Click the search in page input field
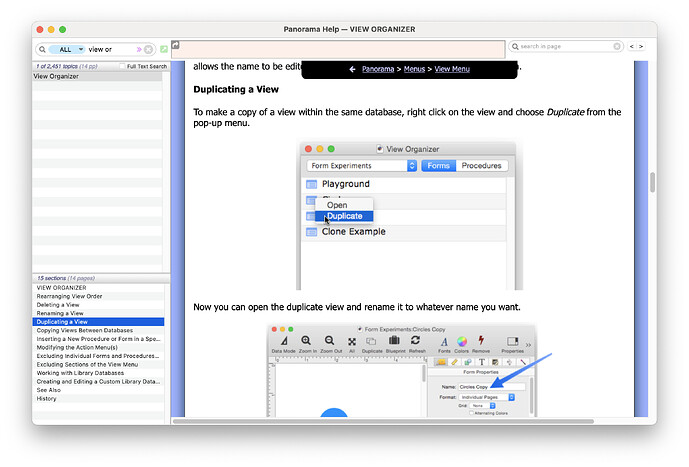This screenshot has width=689, height=467. point(560,46)
